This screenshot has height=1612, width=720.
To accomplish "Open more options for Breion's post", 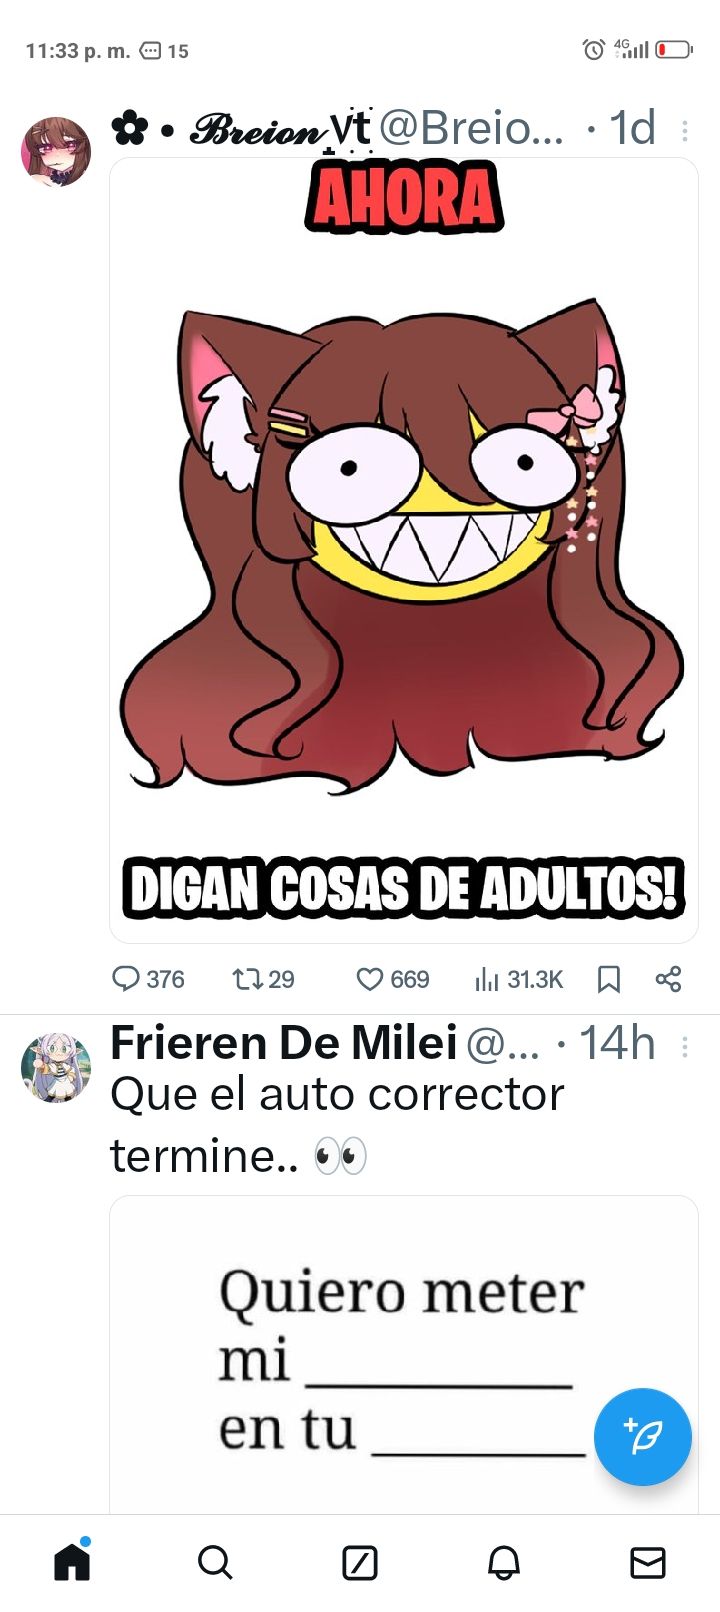I will (684, 130).
